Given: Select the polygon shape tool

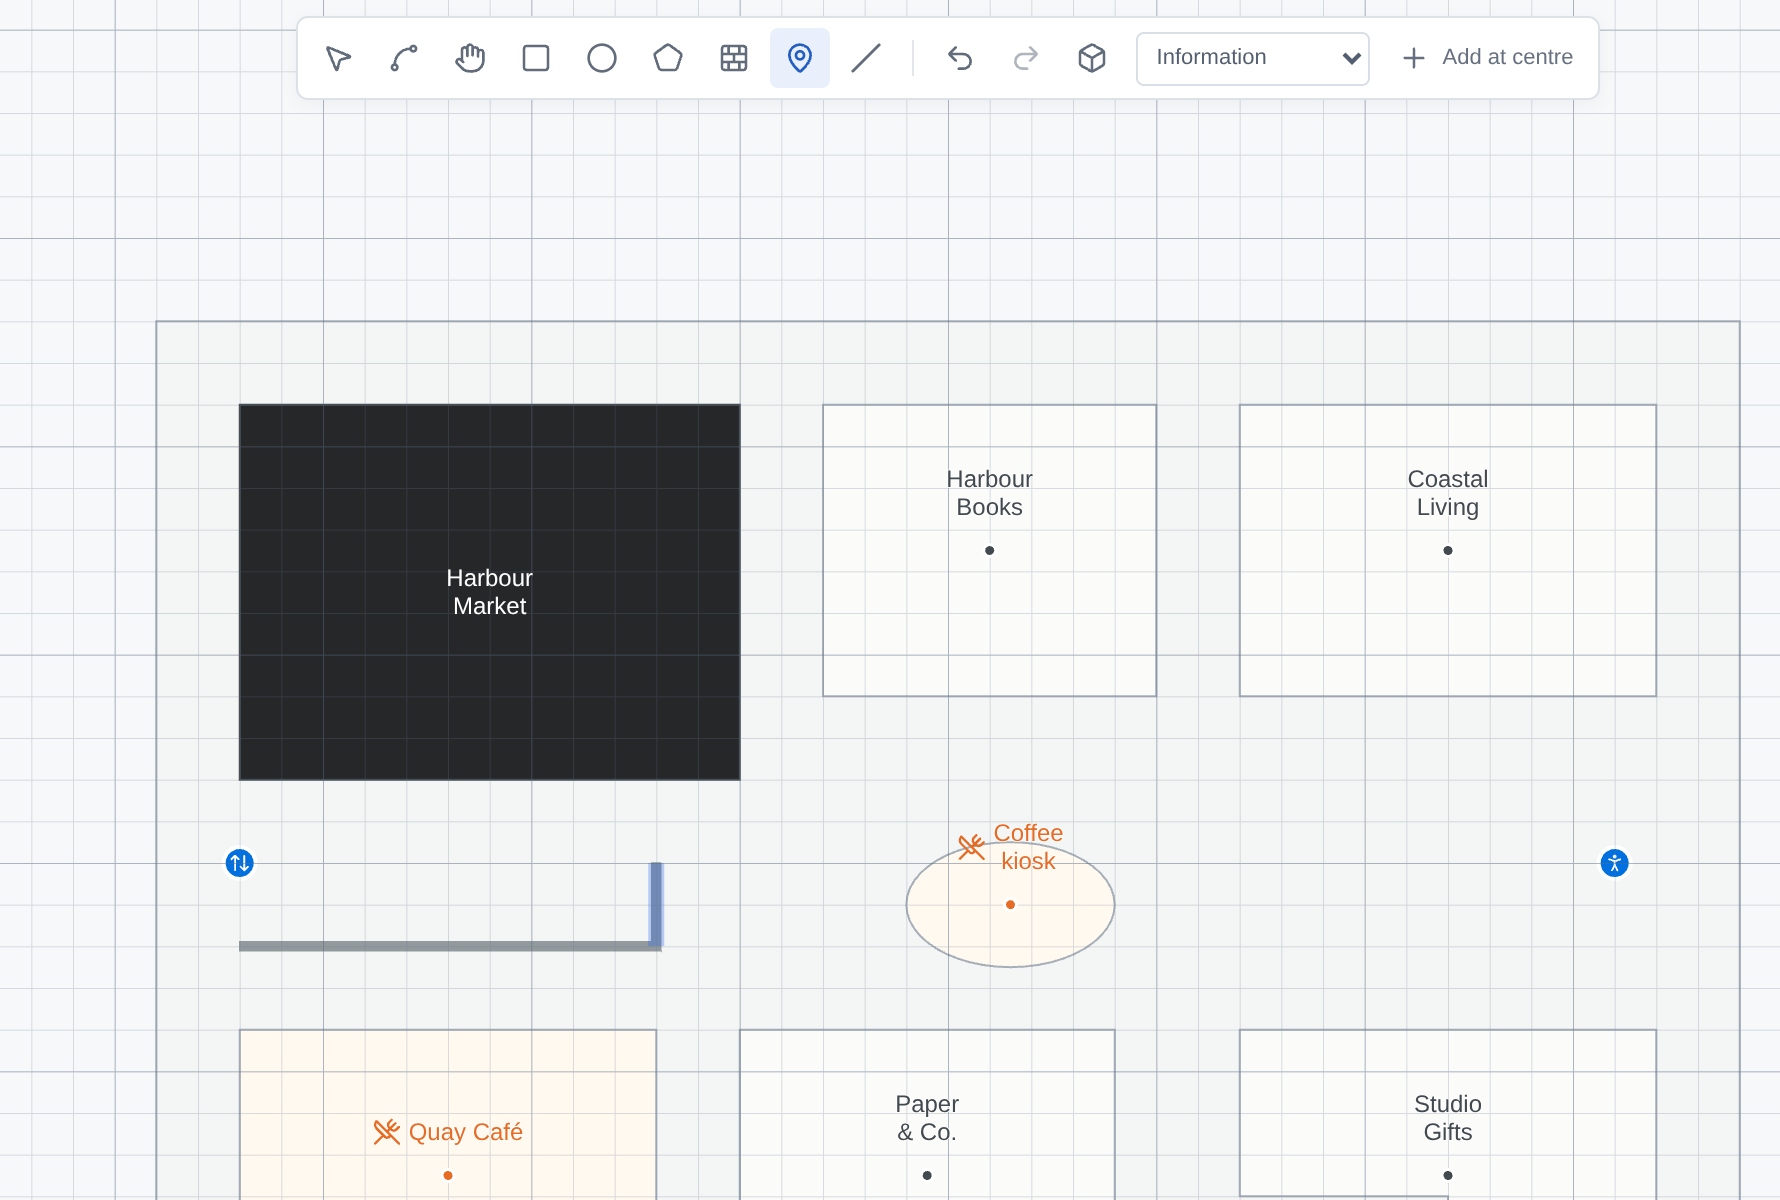Looking at the screenshot, I should 668,58.
